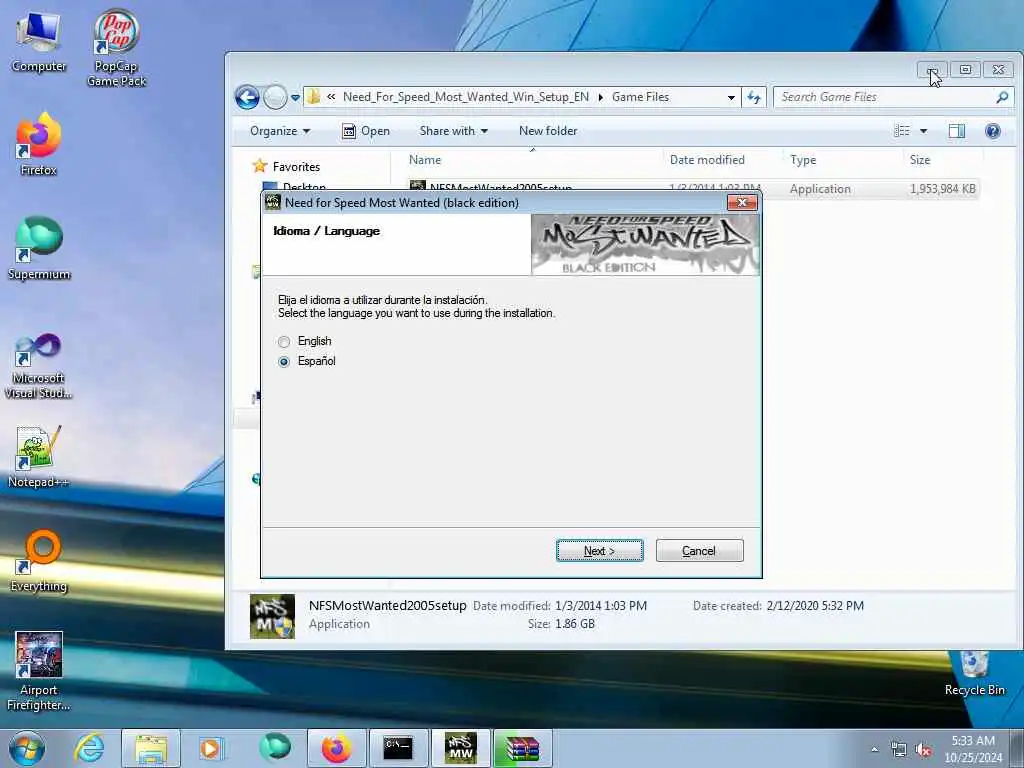
Task: Open Windows Media Player from taskbar
Action: [210, 748]
